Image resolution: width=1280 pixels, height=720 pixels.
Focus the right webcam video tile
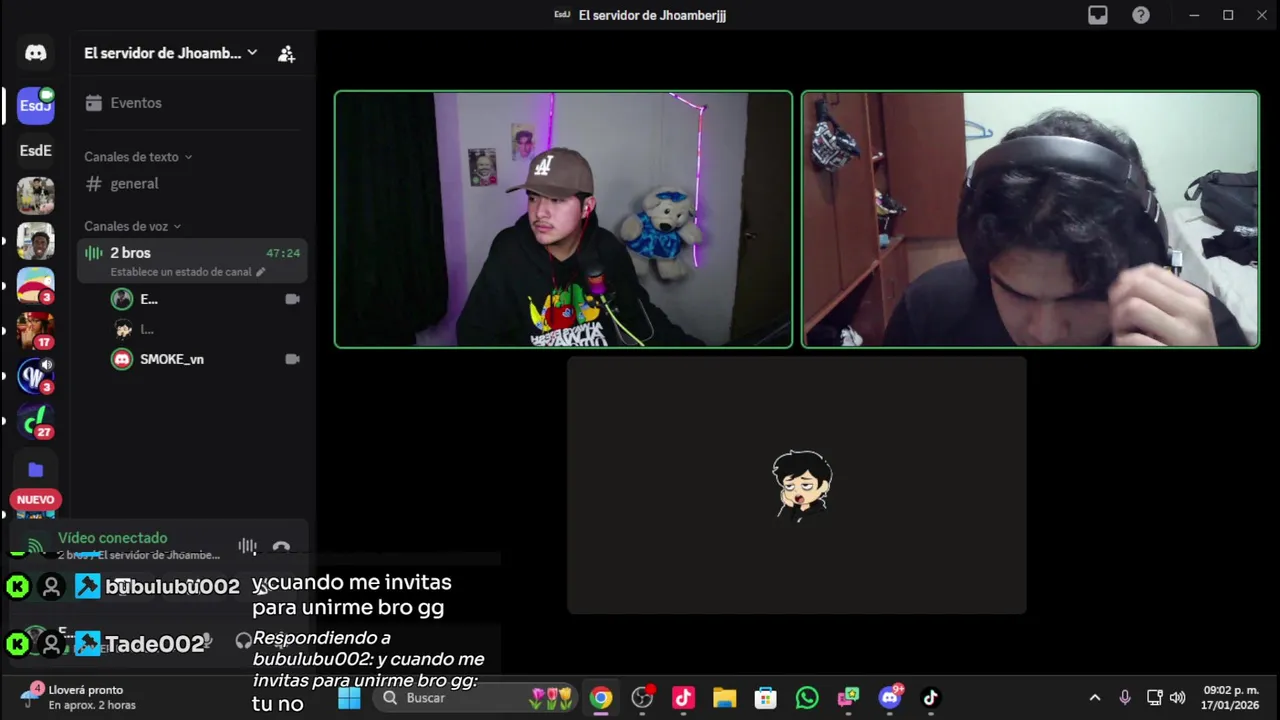click(1030, 219)
